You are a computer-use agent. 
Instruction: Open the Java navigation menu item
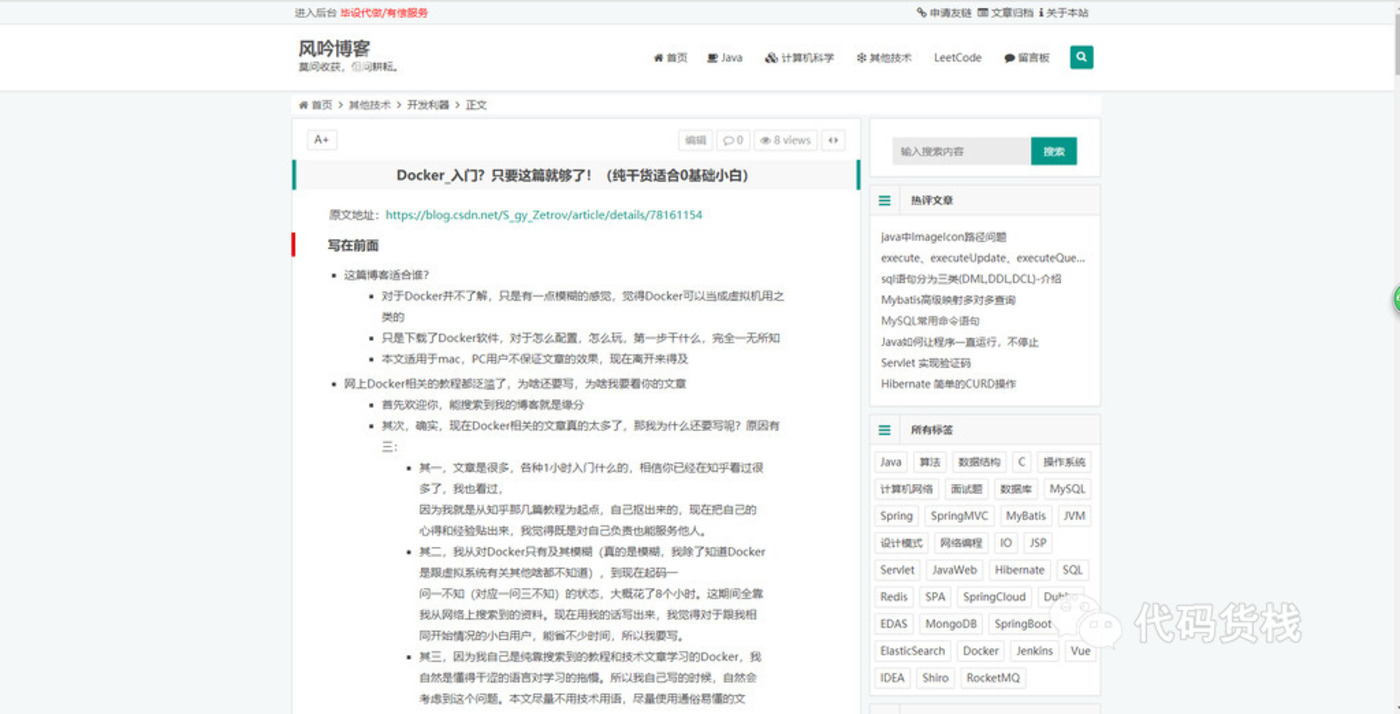click(724, 58)
